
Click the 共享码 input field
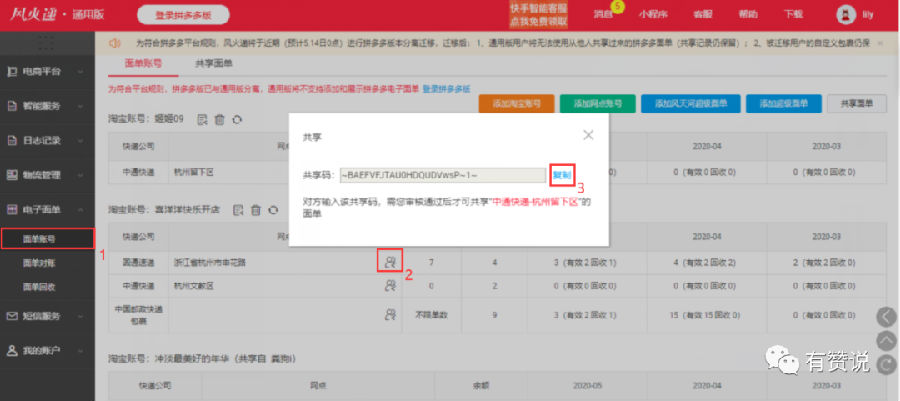443,176
